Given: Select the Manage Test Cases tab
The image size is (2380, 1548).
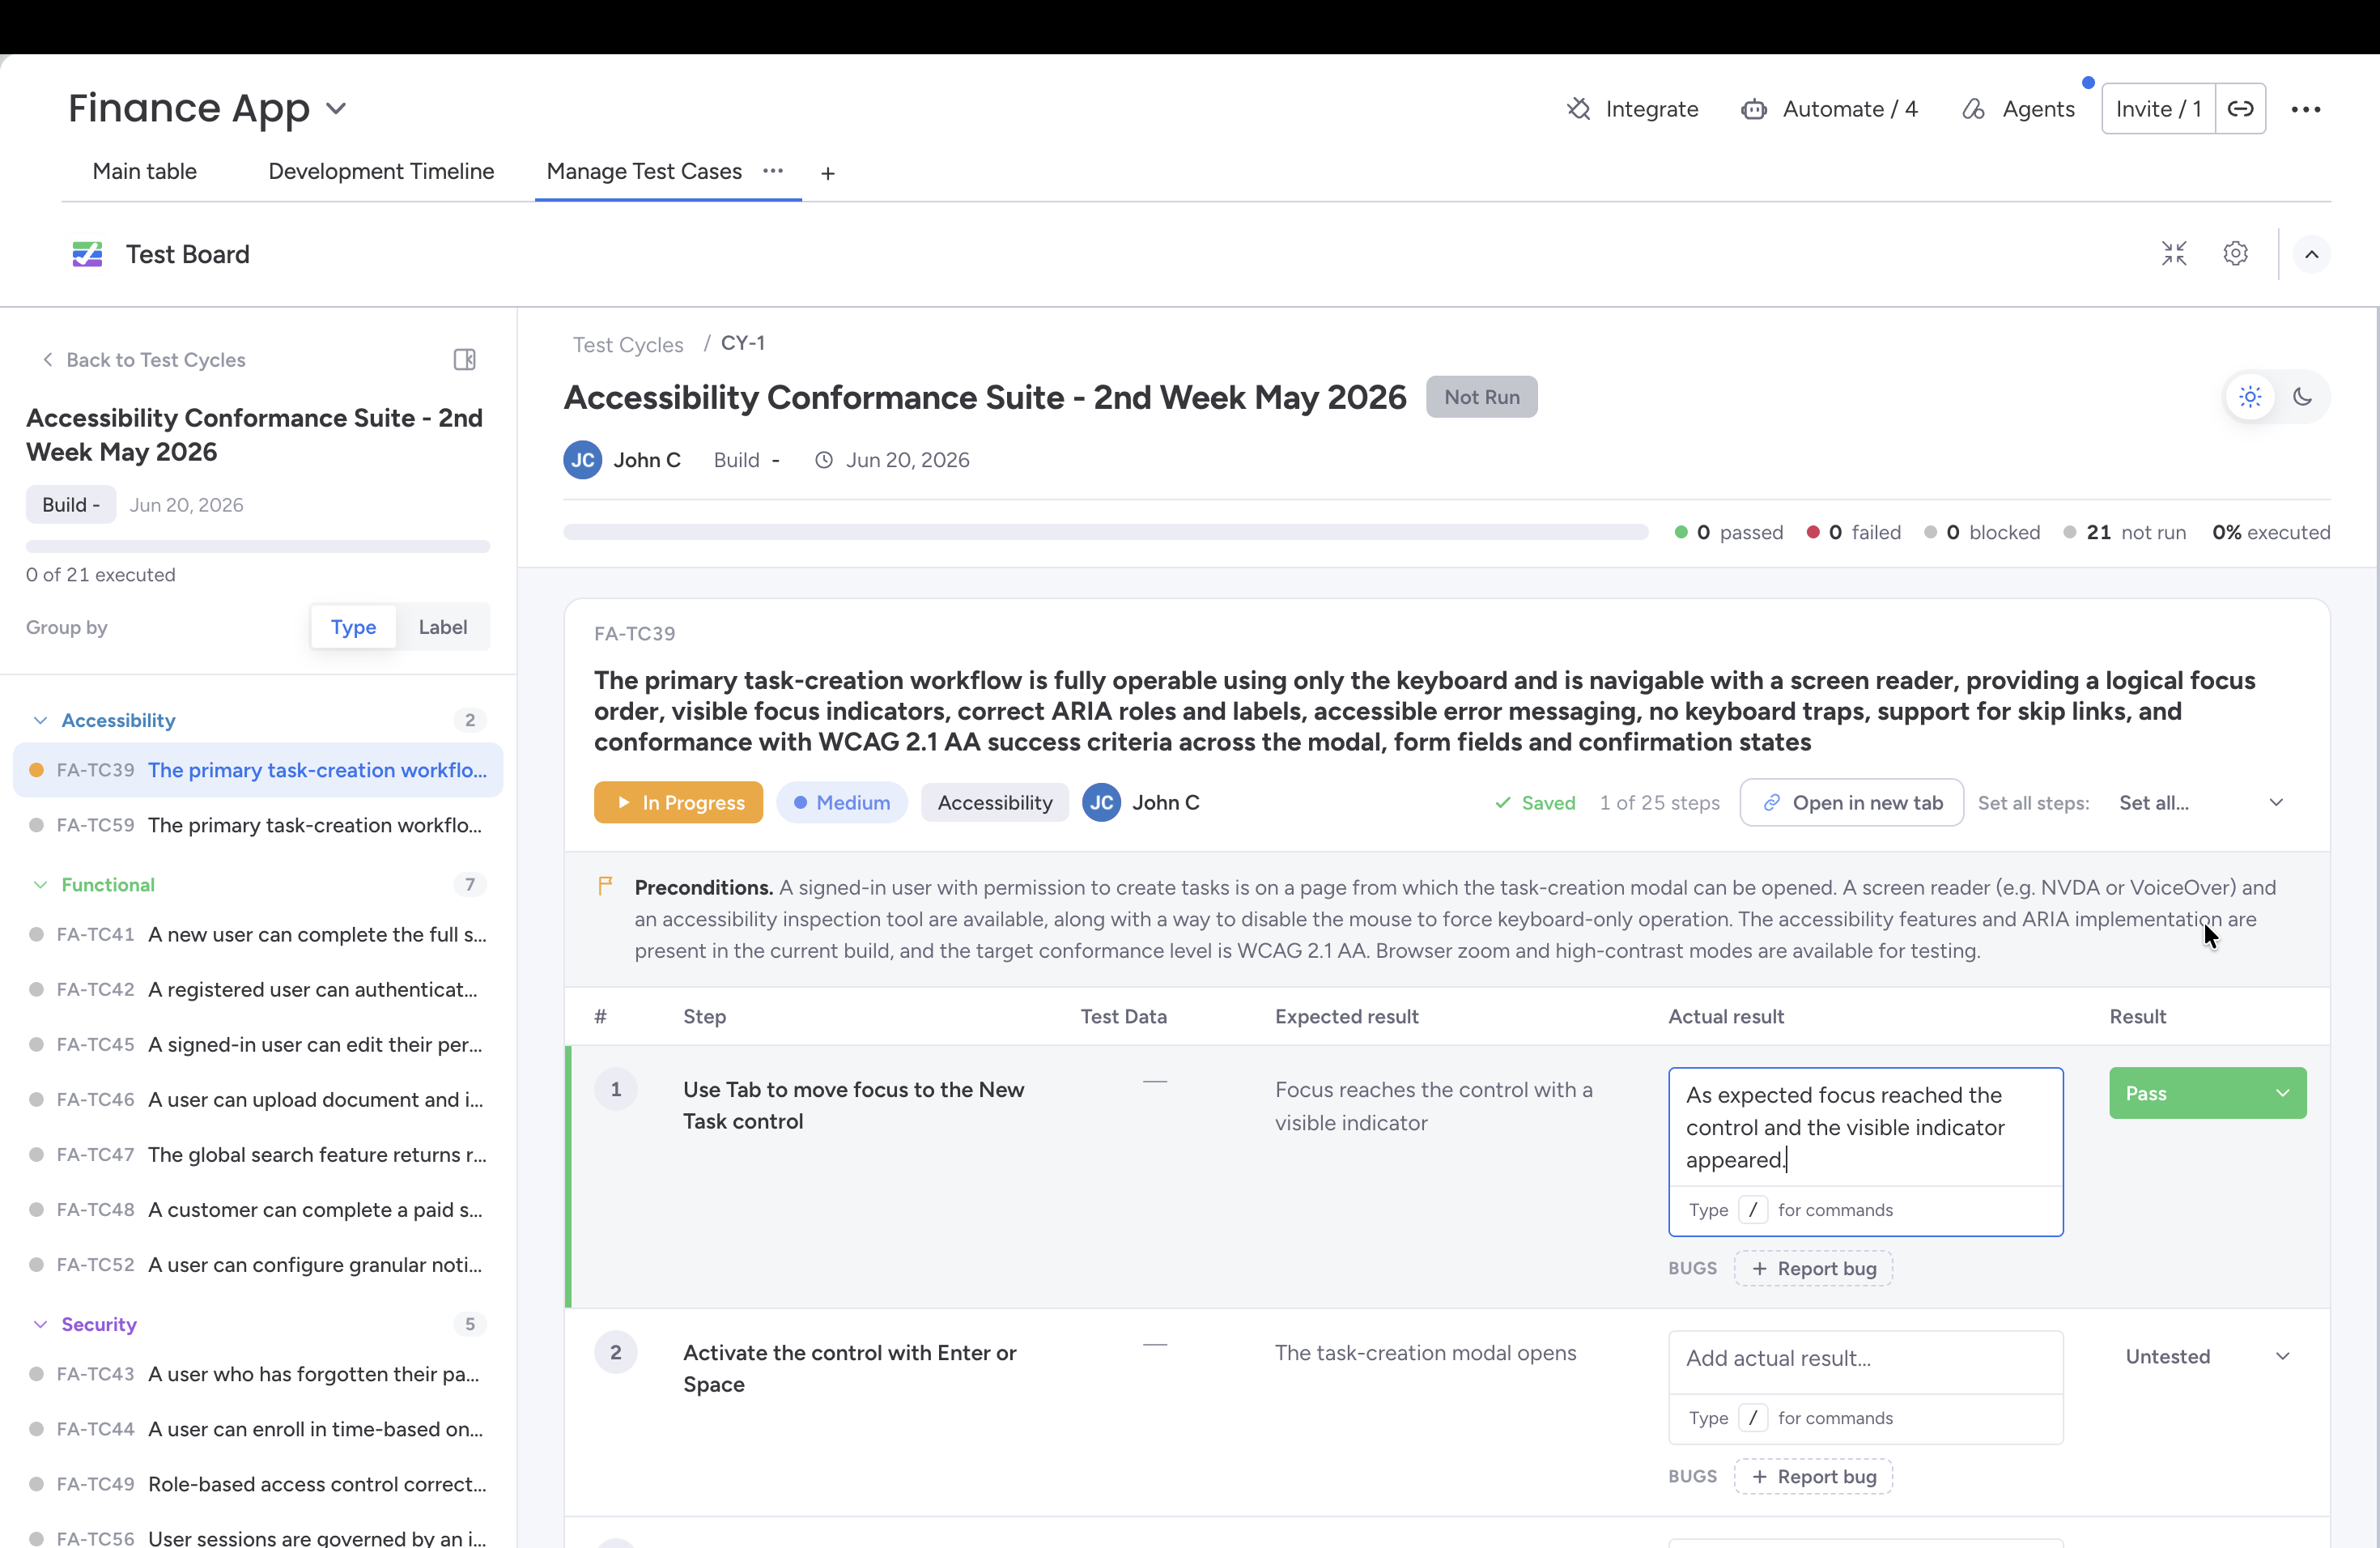Looking at the screenshot, I should click(x=644, y=171).
